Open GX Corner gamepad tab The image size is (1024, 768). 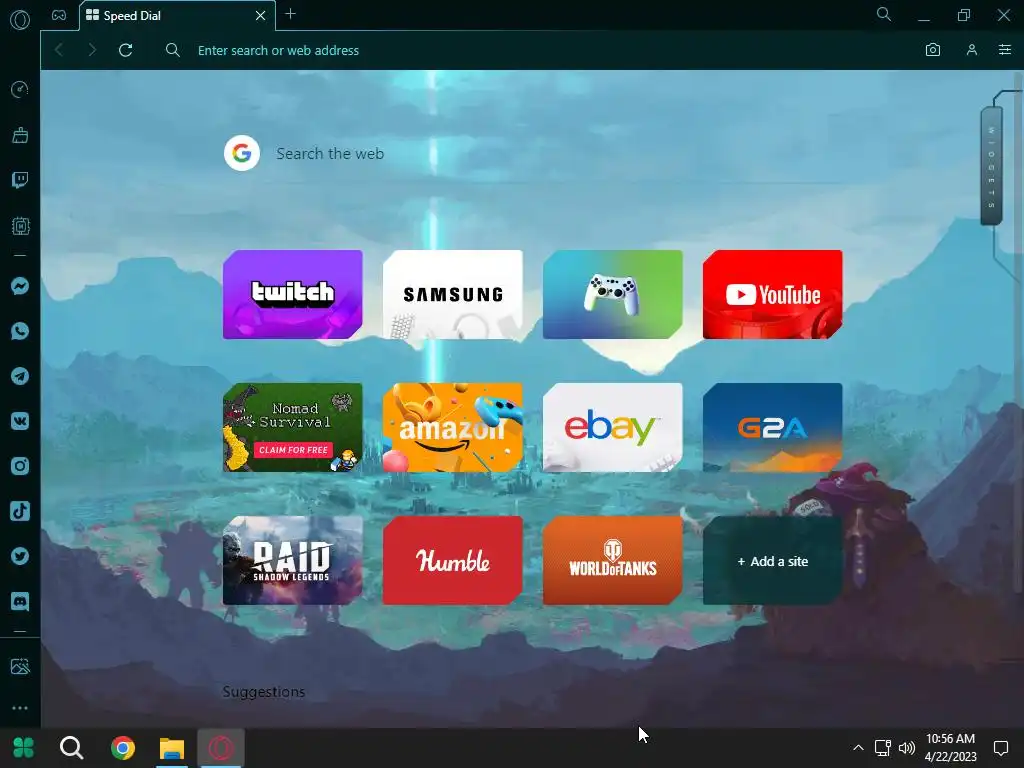pos(59,15)
